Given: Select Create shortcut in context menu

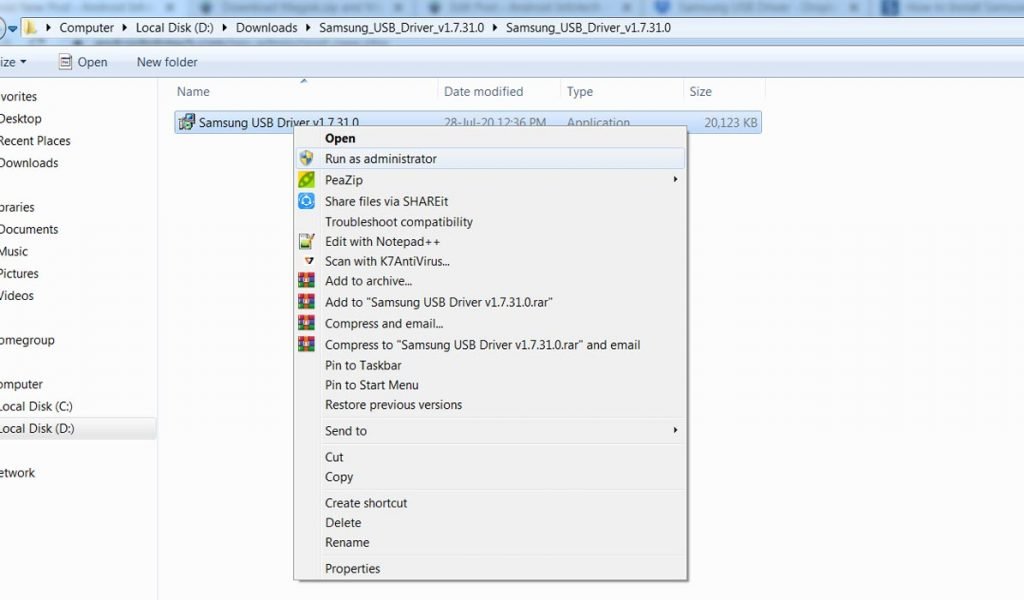Looking at the screenshot, I should point(366,503).
